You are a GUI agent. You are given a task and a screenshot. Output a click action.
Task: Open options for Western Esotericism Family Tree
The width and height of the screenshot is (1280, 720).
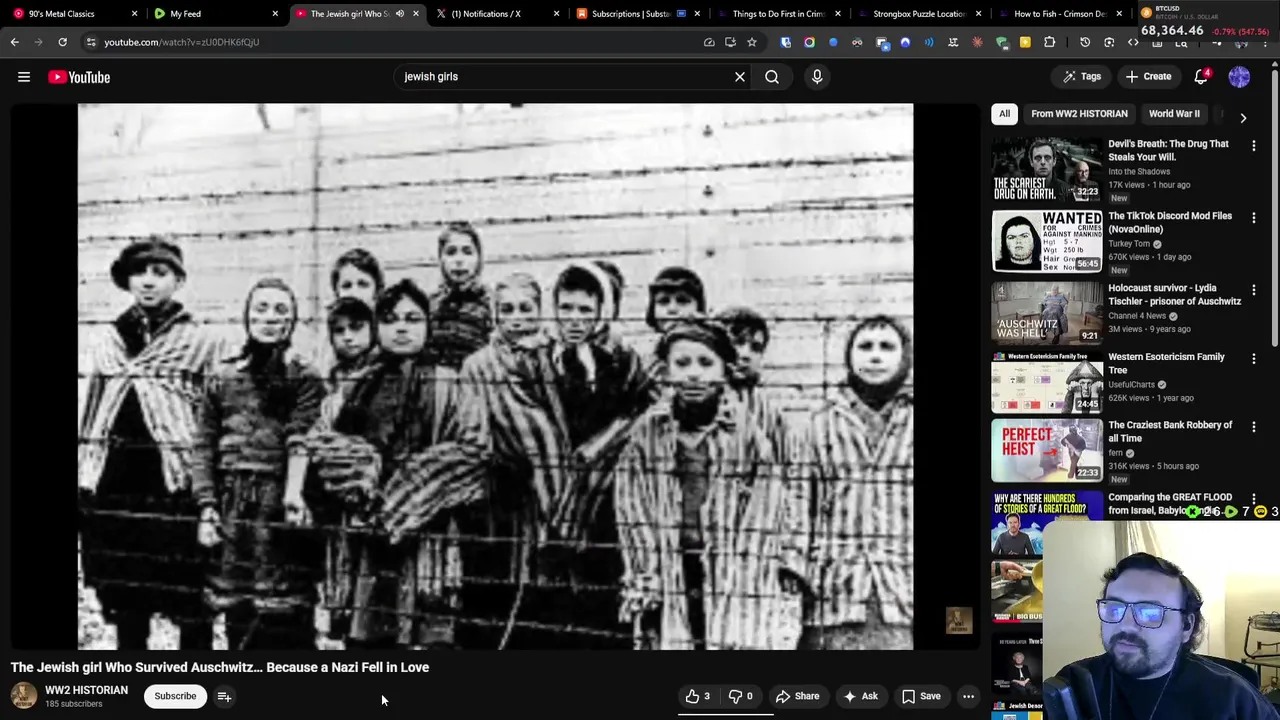tap(1254, 358)
